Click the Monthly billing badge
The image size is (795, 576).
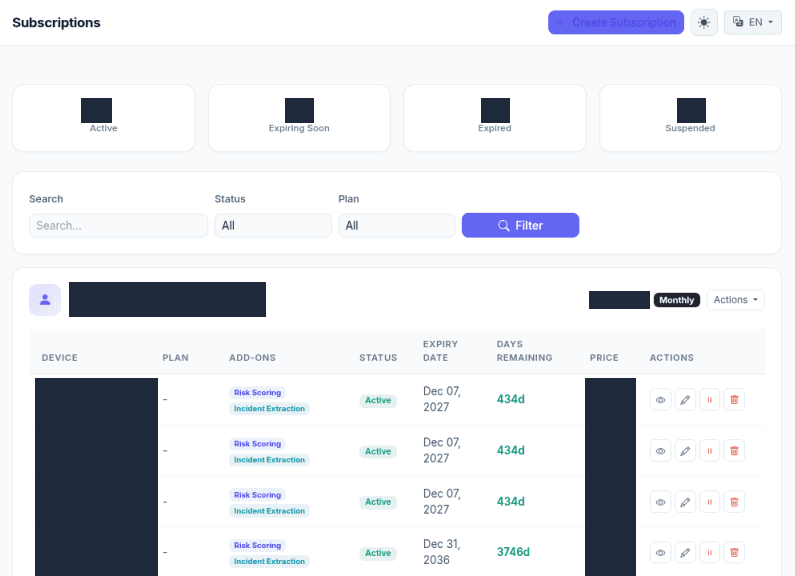coord(676,300)
